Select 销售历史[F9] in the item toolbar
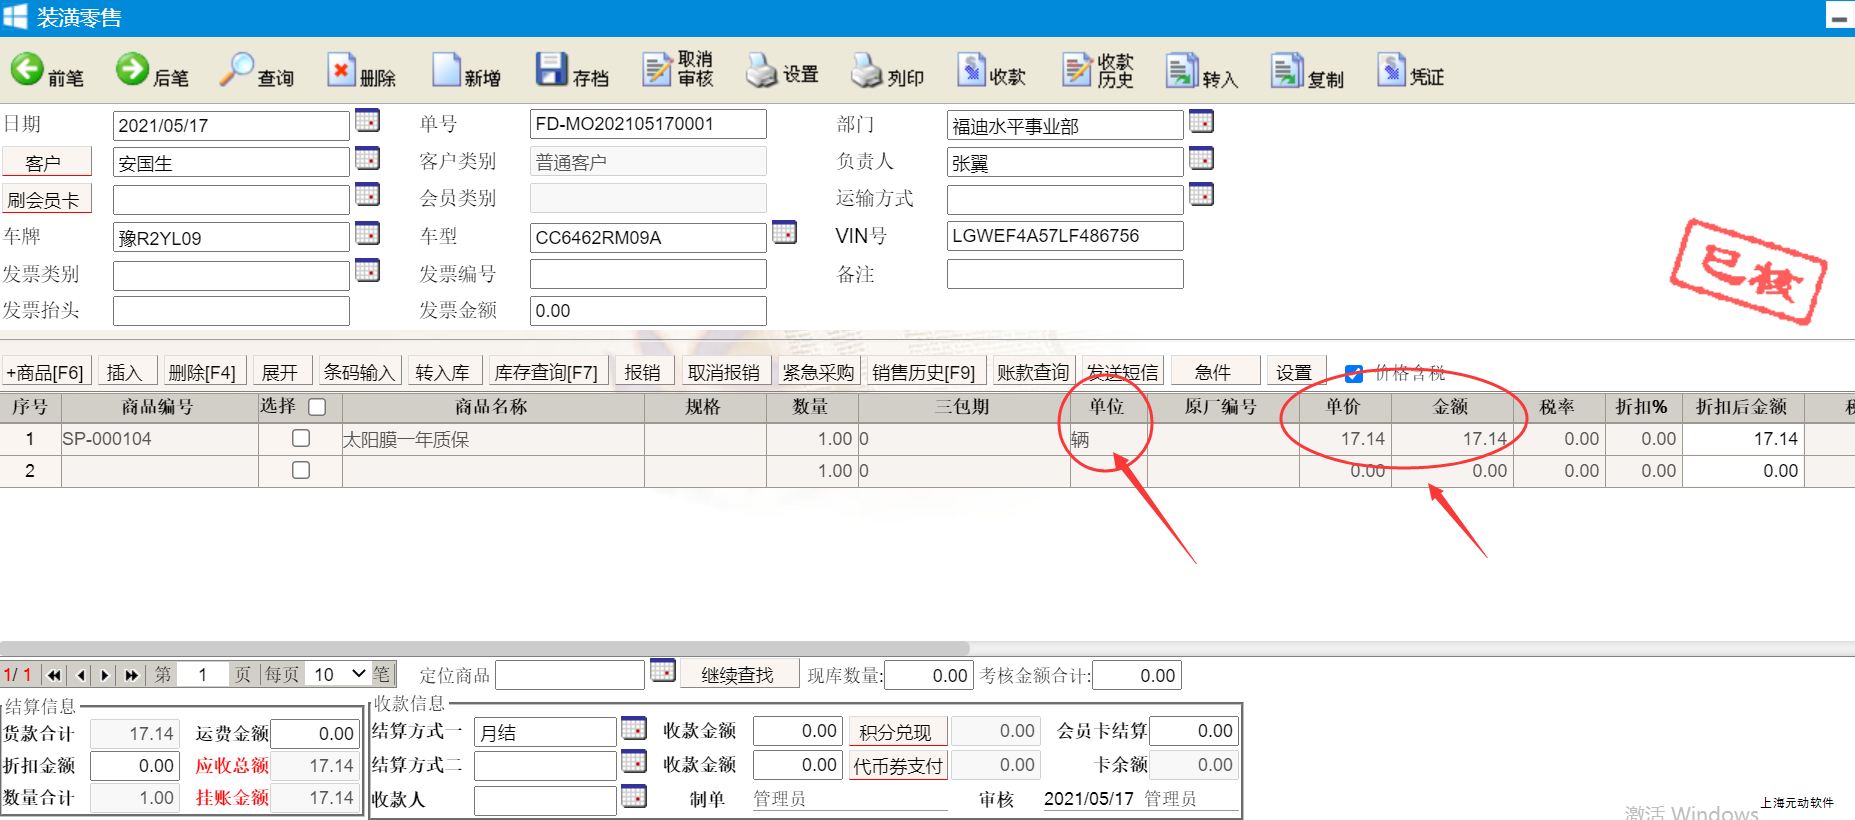This screenshot has height=820, width=1855. click(x=922, y=373)
